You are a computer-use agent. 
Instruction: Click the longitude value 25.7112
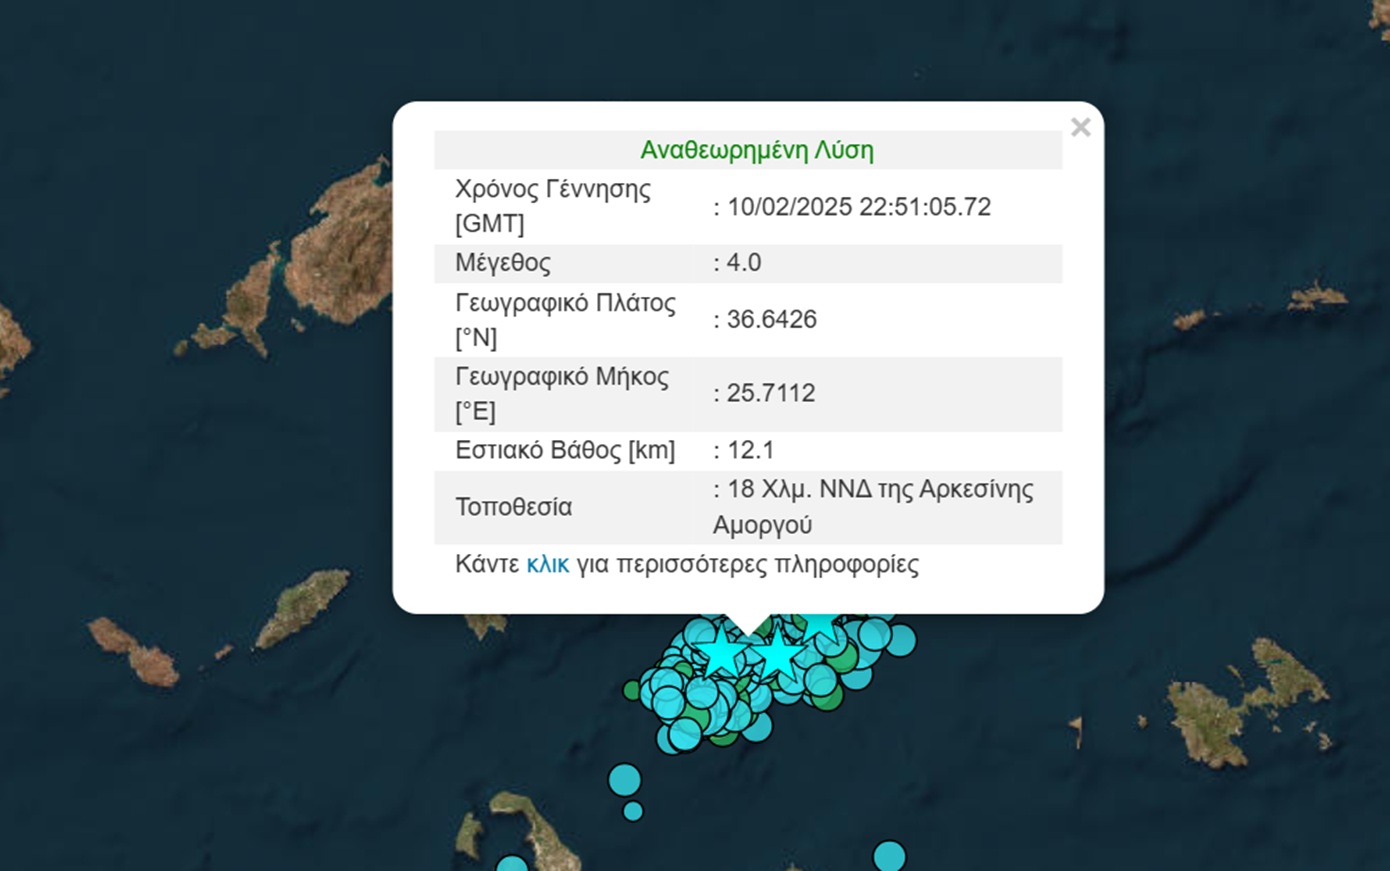[x=770, y=393]
